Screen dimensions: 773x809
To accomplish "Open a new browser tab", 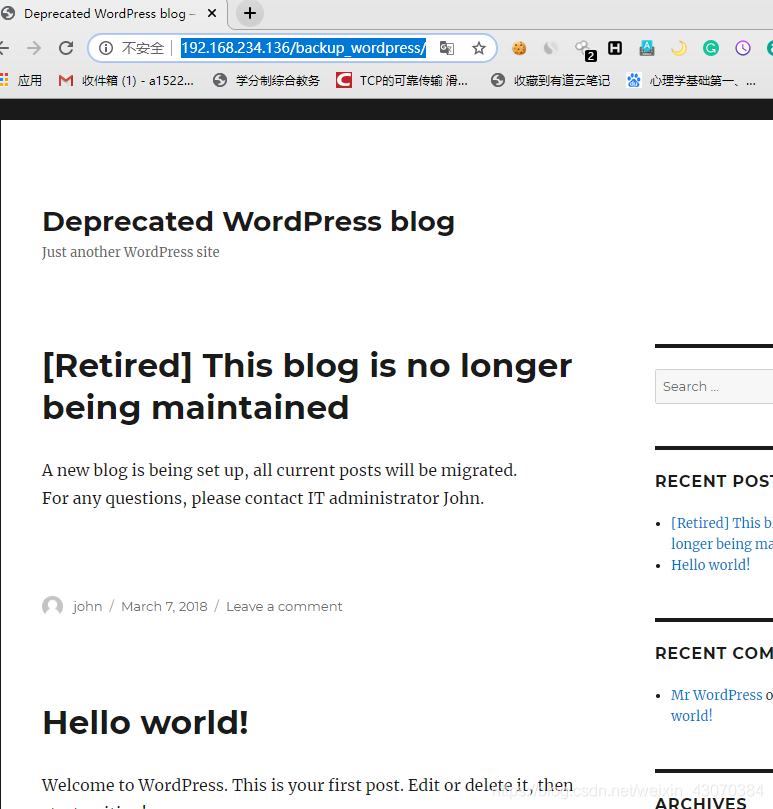I will click(250, 13).
